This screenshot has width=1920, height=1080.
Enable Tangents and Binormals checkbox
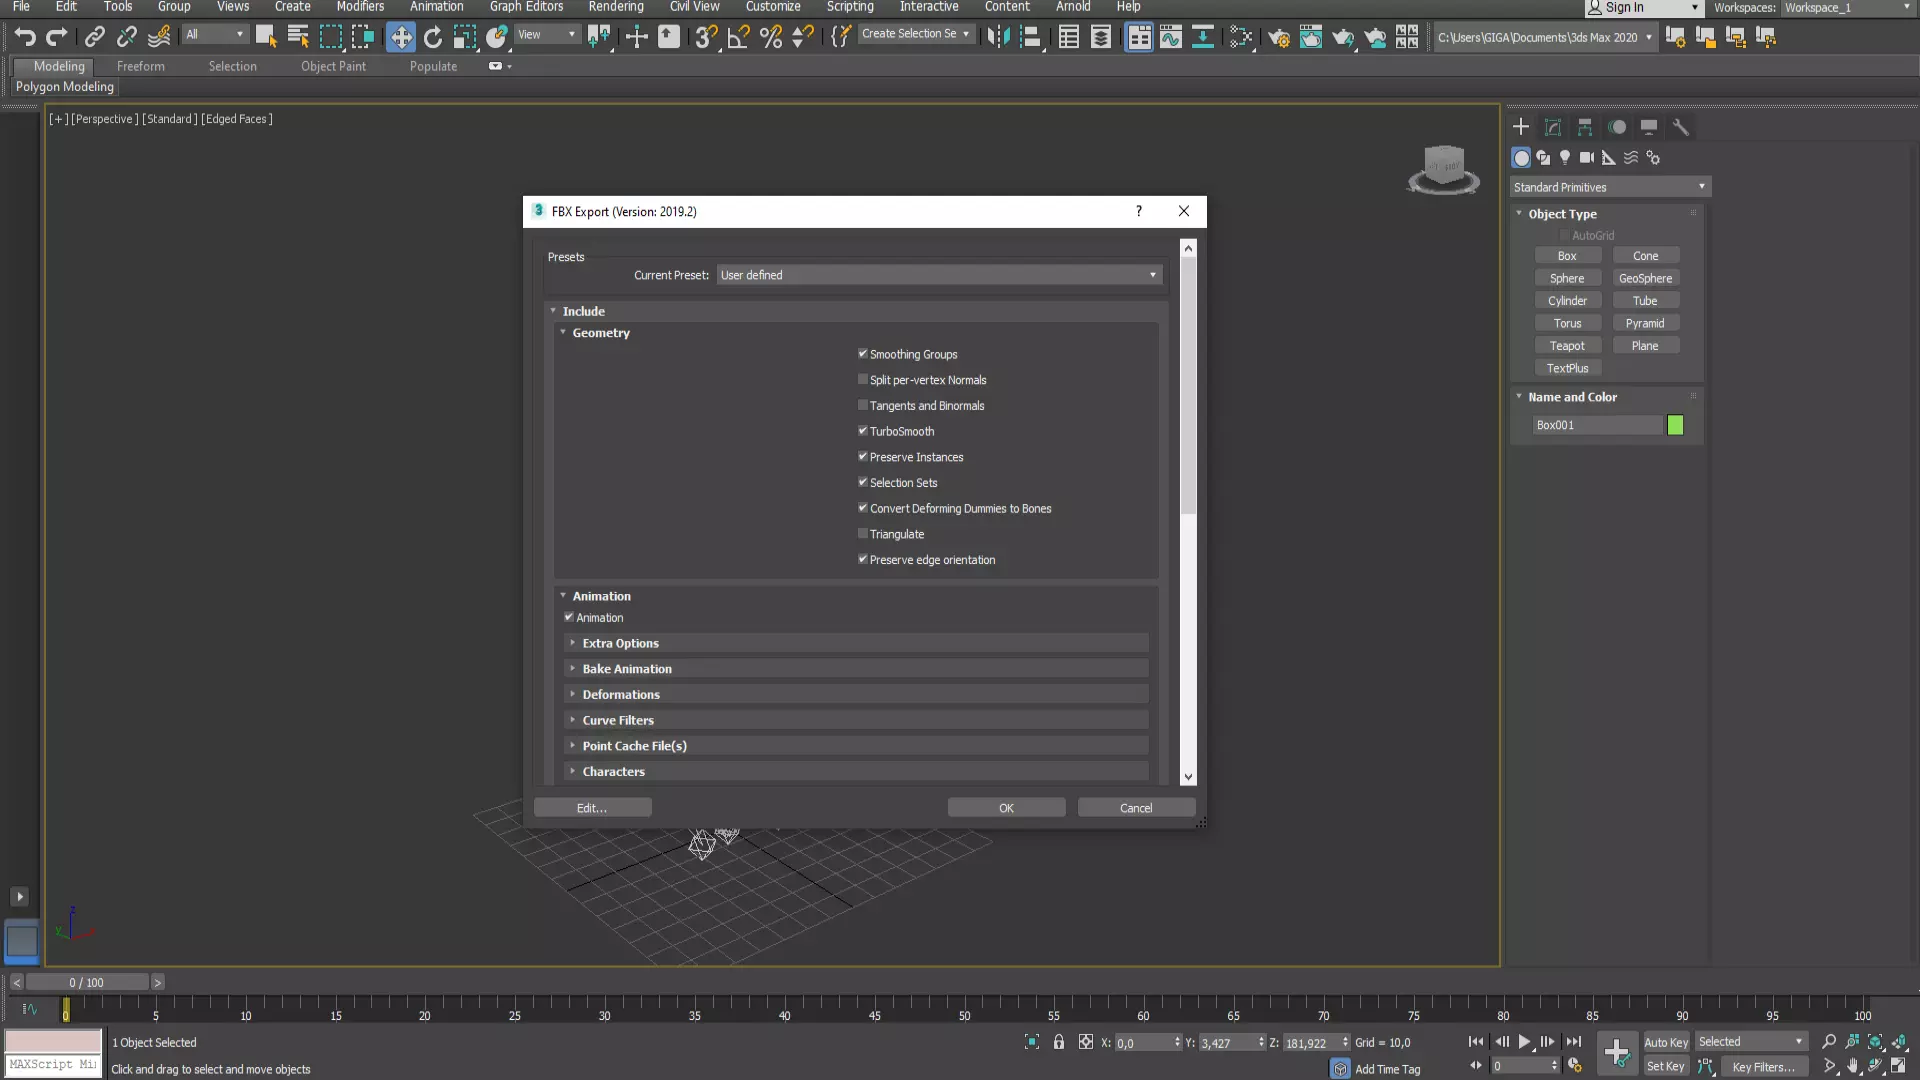pyautogui.click(x=863, y=405)
